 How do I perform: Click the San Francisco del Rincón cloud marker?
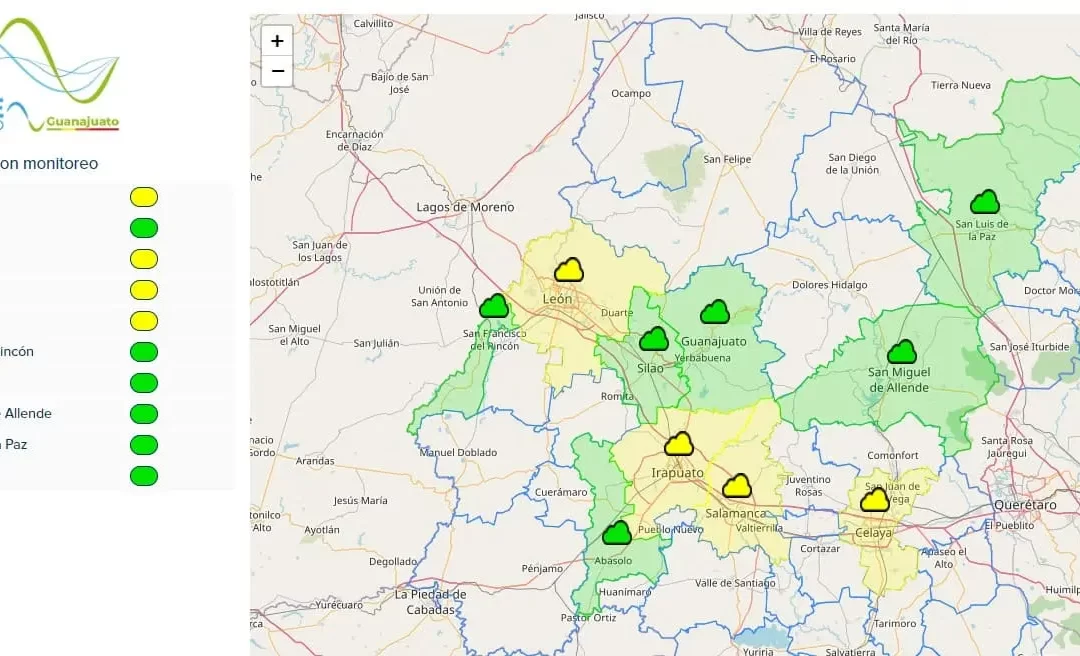pos(494,306)
